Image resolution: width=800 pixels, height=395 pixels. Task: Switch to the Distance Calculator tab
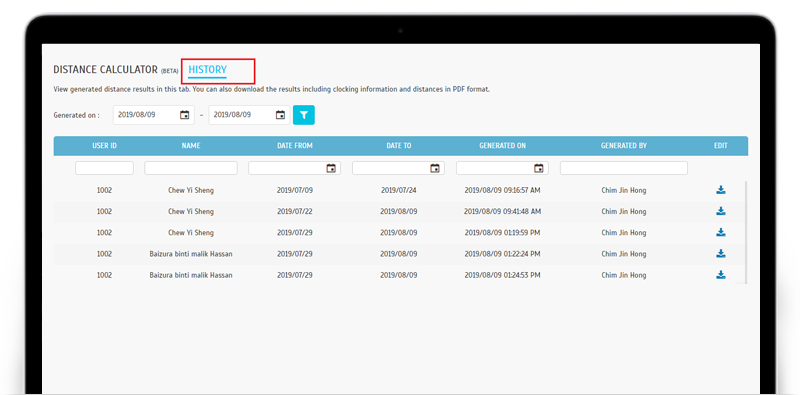click(x=106, y=70)
